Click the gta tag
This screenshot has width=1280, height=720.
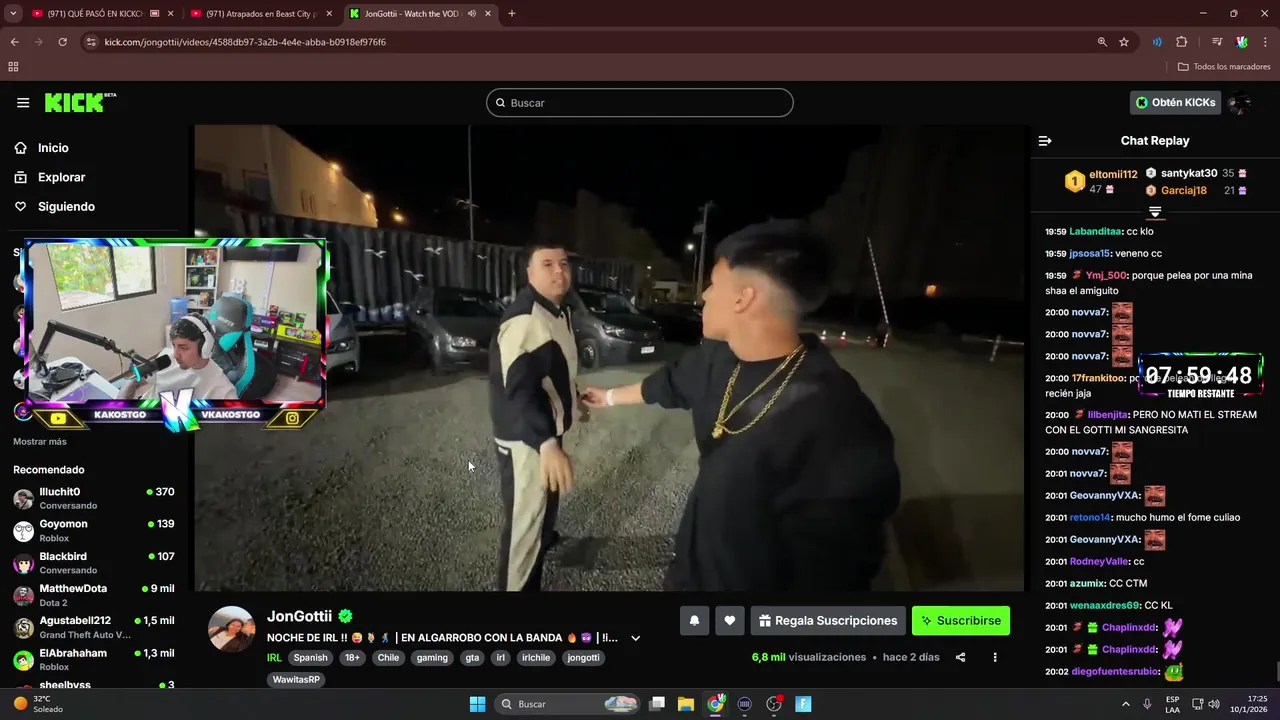472,658
